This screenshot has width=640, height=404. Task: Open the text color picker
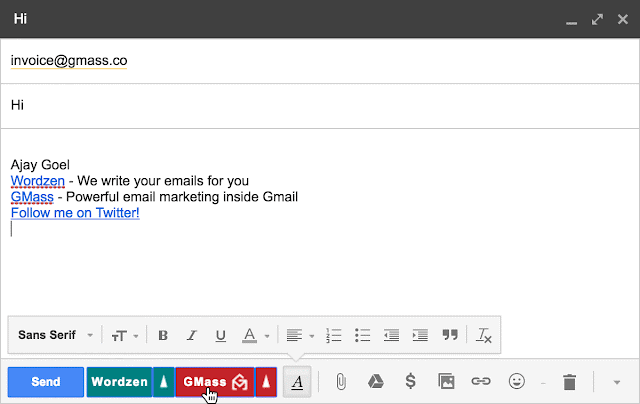pyautogui.click(x=256, y=335)
